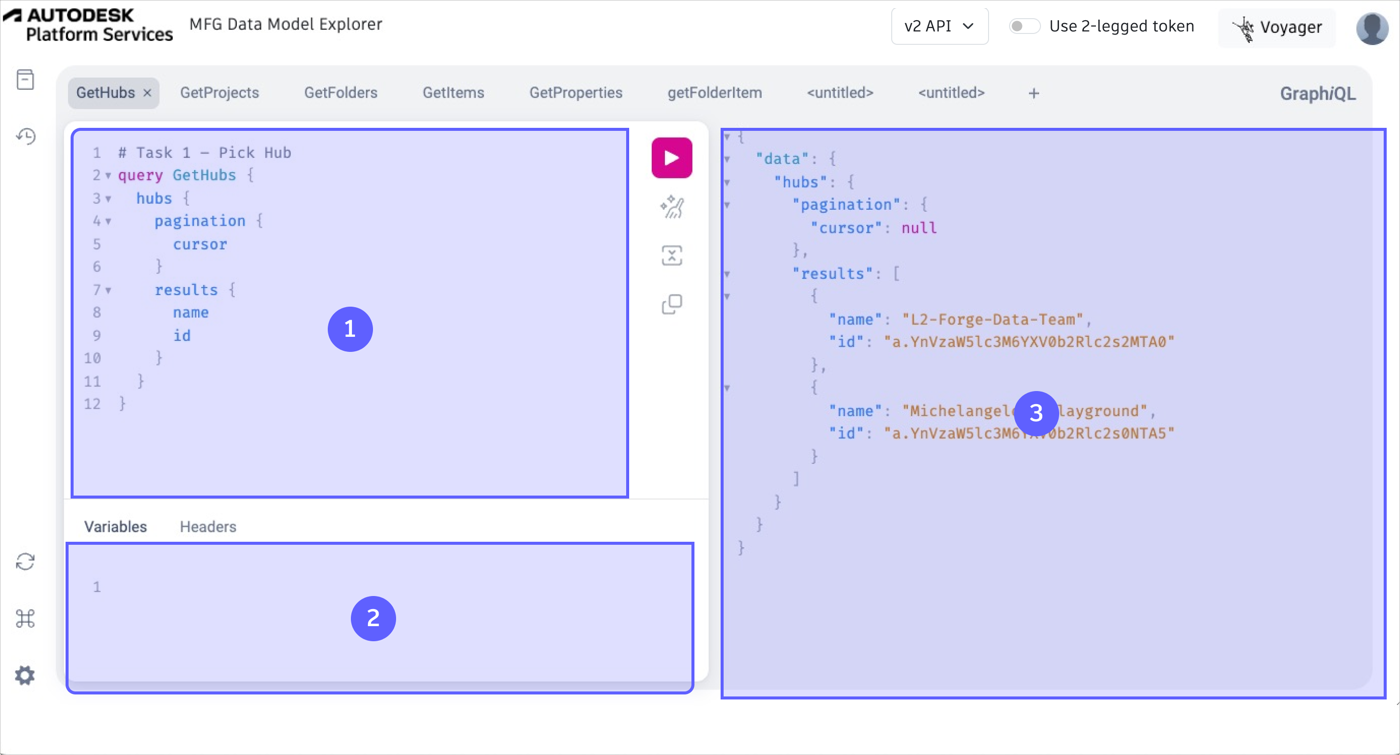
Task: Click the "# Task 1 - Pick Hub" comment line
Action: [x=204, y=153]
